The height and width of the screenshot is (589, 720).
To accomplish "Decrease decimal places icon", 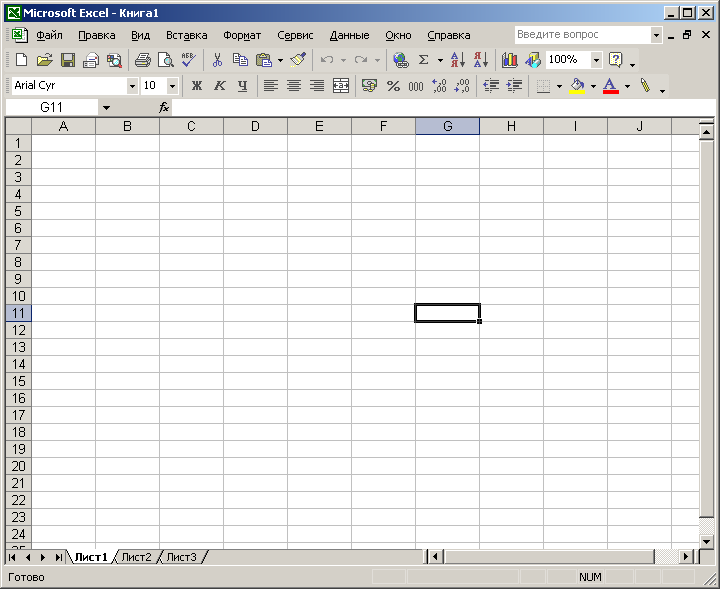I will [462, 86].
